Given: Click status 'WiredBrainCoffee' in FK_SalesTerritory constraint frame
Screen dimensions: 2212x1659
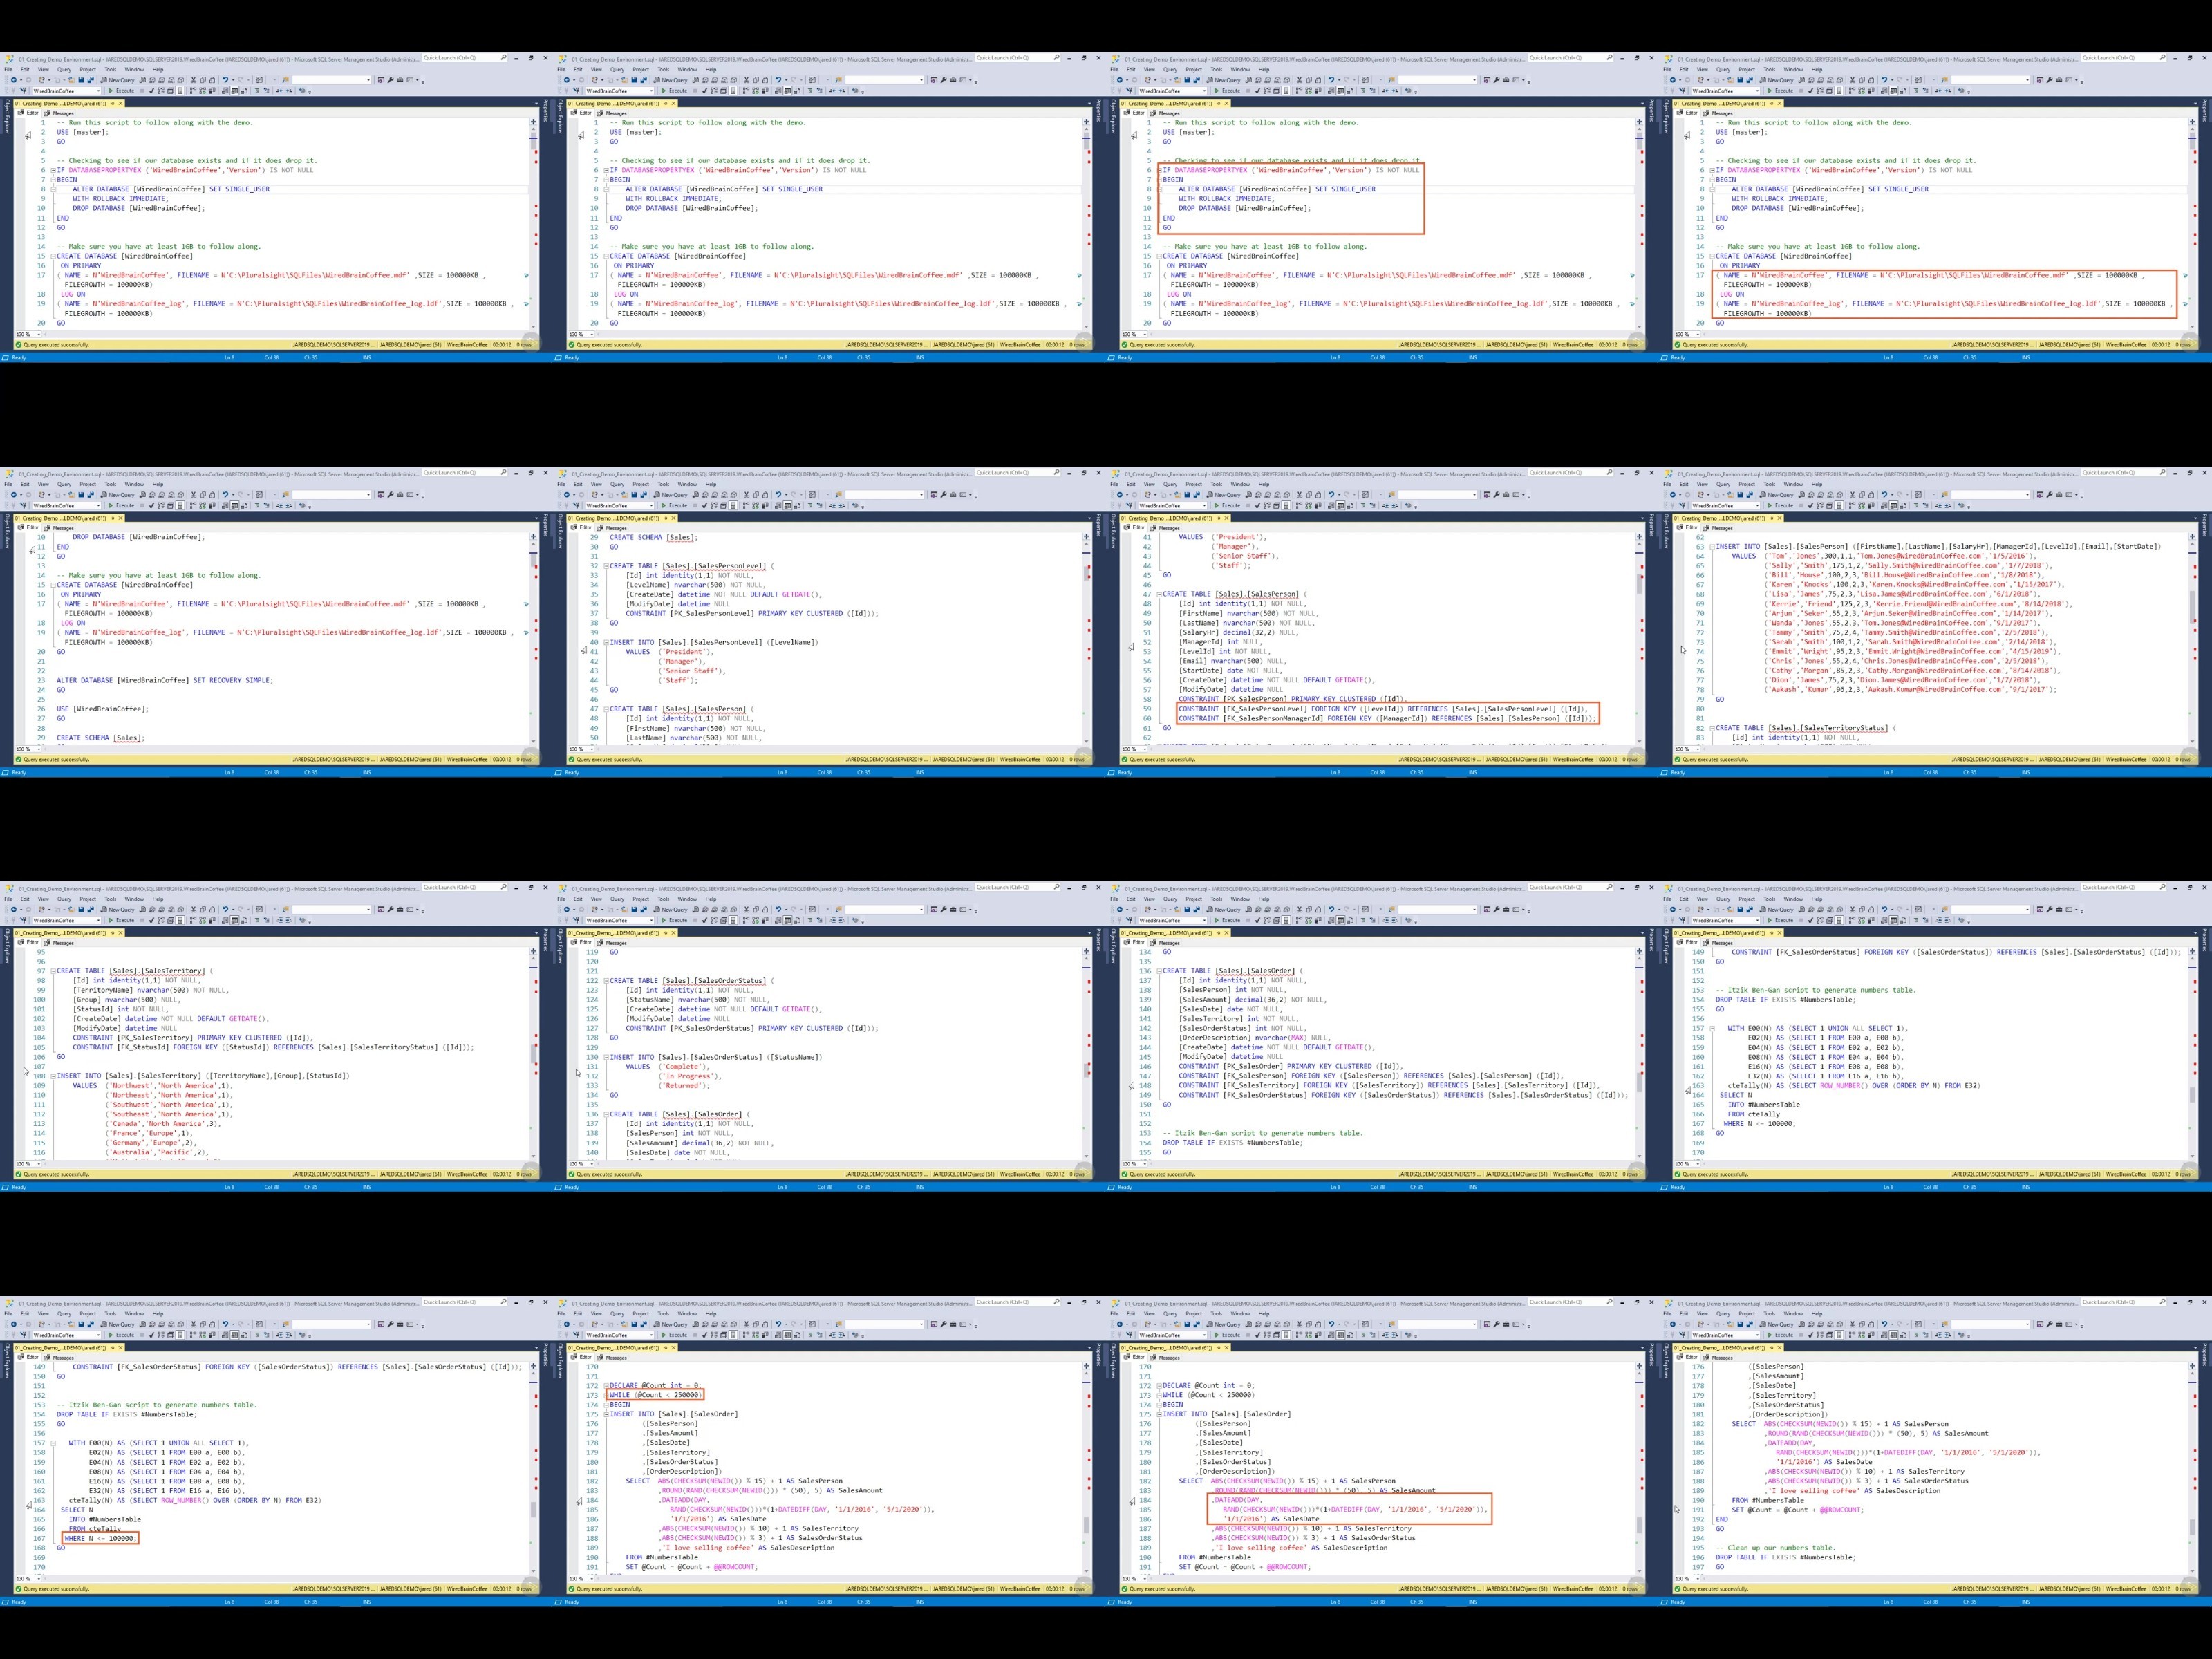Looking at the screenshot, I should [1573, 1175].
